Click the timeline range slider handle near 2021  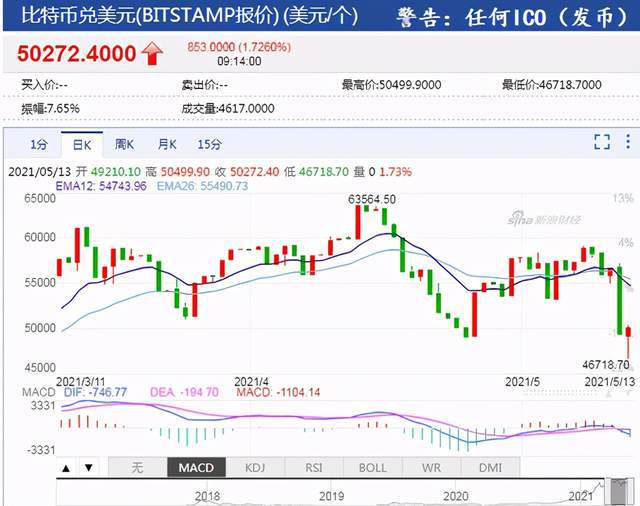click(620, 492)
